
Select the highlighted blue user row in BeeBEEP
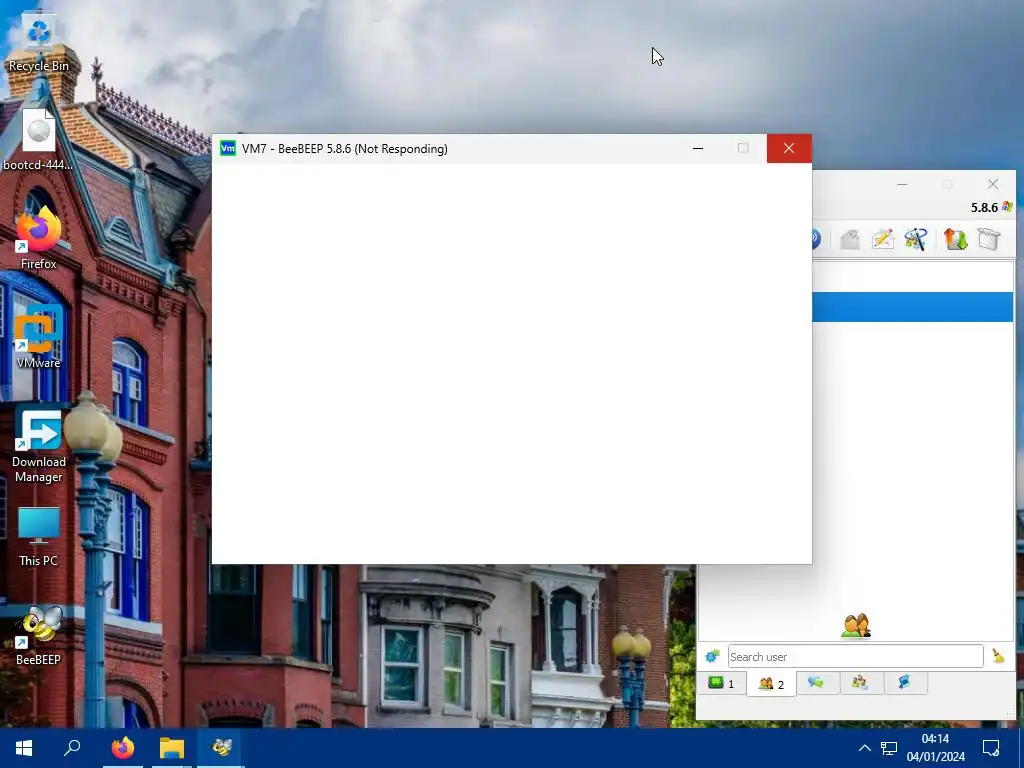(x=912, y=307)
